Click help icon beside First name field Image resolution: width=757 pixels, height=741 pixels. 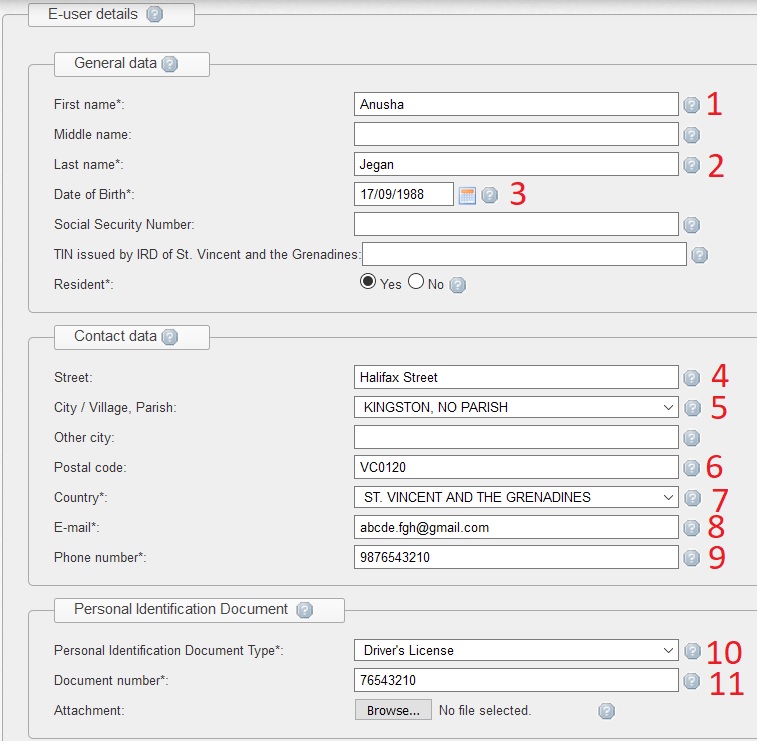pyautogui.click(x=691, y=105)
